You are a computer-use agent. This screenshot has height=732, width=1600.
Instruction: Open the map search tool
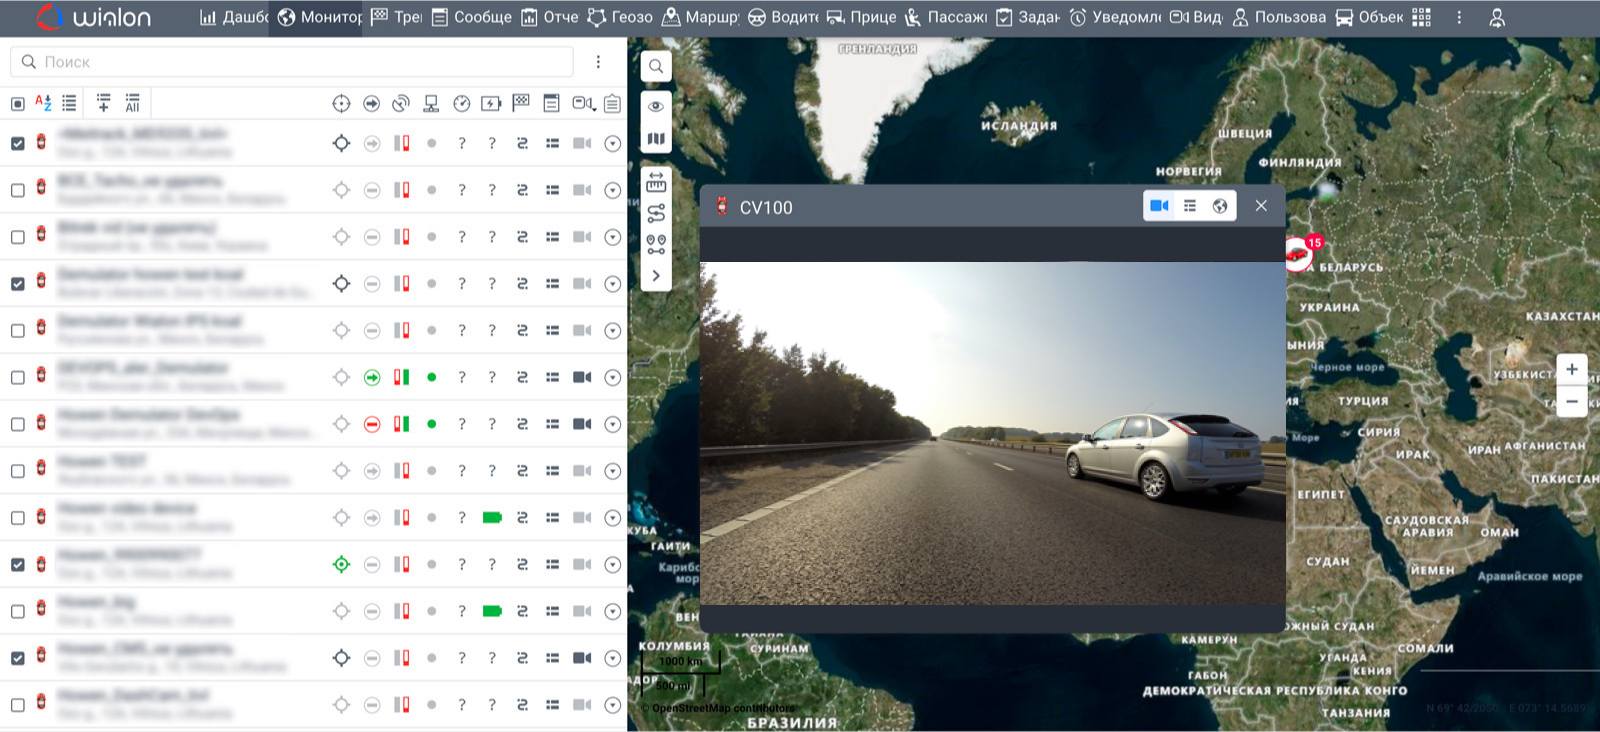point(656,67)
